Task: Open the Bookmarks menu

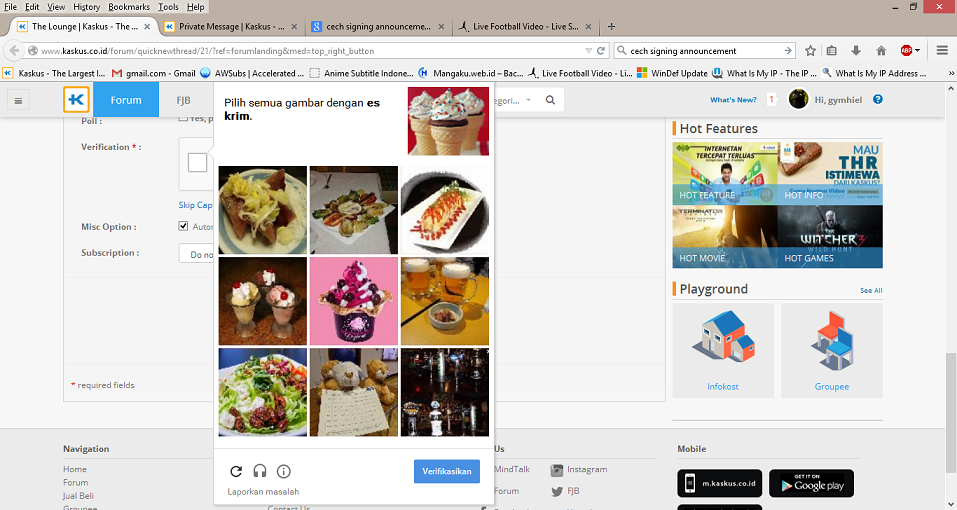Action: click(x=129, y=7)
